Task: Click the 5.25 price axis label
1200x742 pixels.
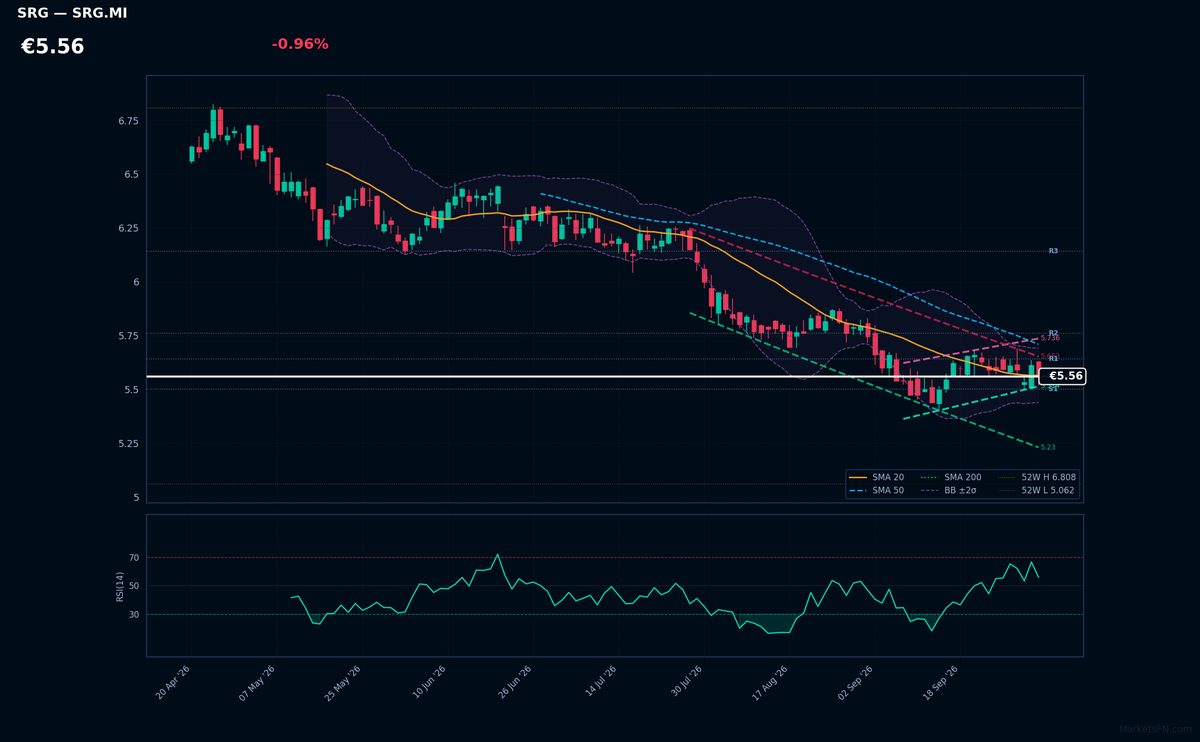Action: (x=128, y=444)
